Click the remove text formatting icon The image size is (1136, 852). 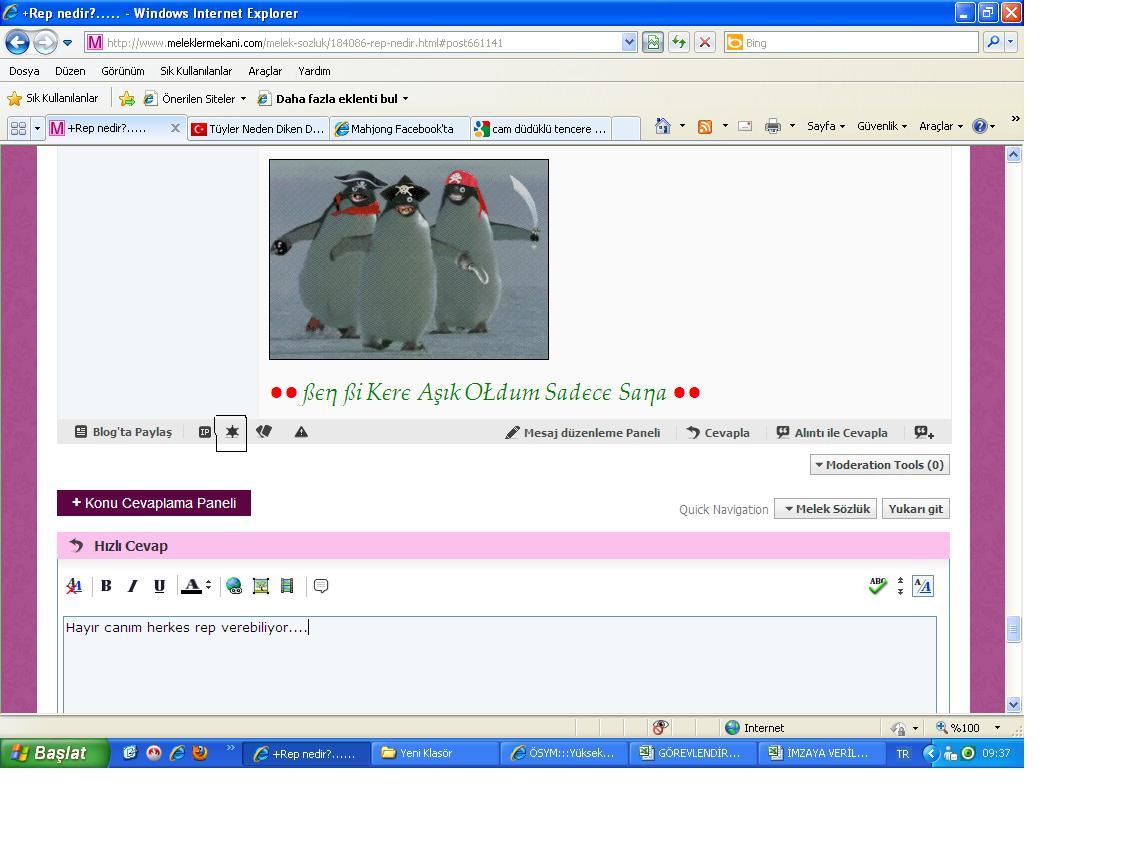coord(74,586)
